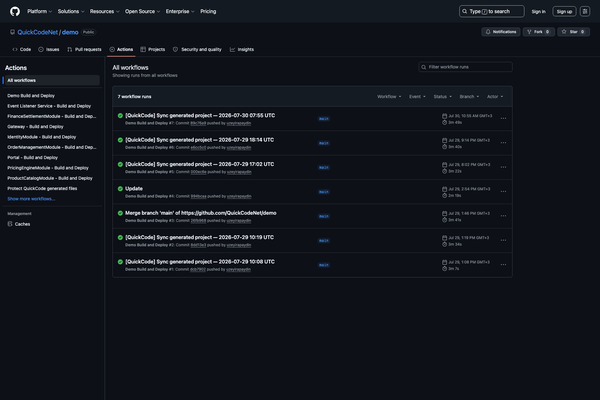Open the Merge branch 'main' run

pos(201,213)
